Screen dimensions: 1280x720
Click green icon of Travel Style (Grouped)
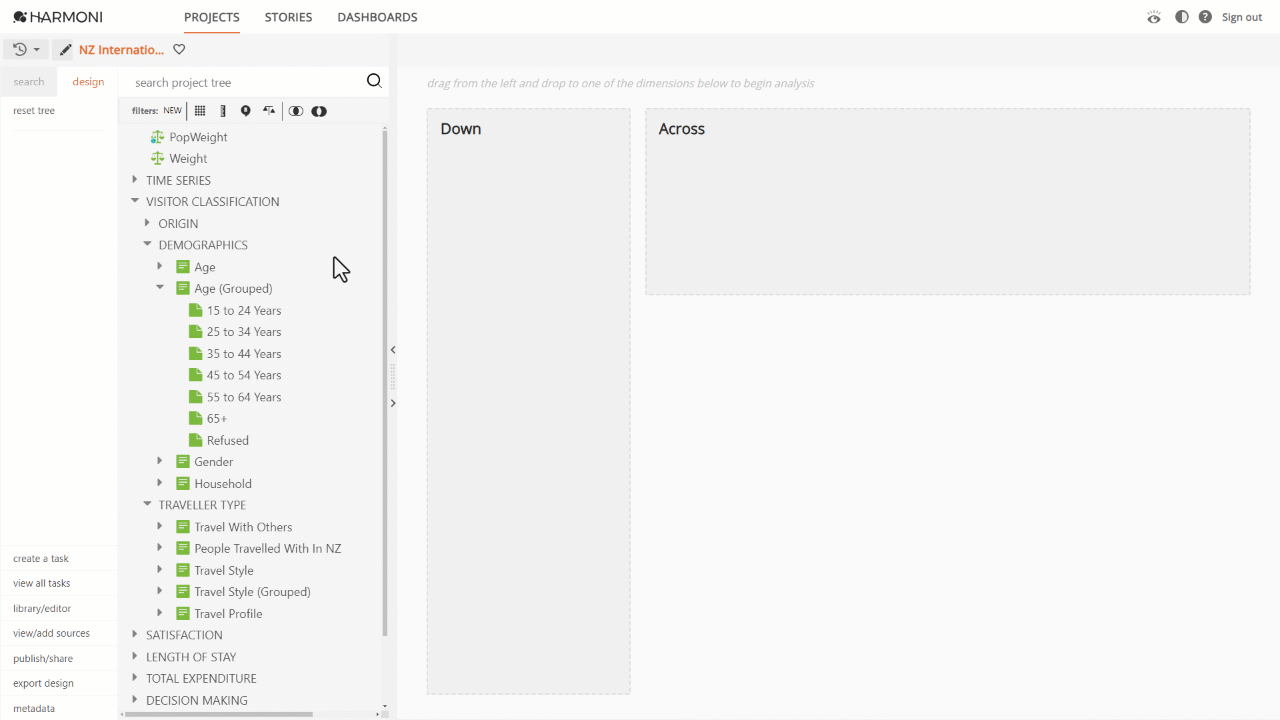coord(183,591)
